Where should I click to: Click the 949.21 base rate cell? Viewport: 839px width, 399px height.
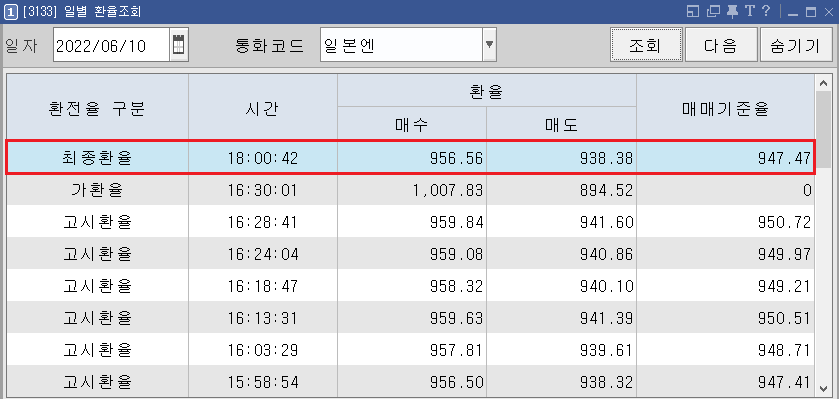tap(725, 286)
